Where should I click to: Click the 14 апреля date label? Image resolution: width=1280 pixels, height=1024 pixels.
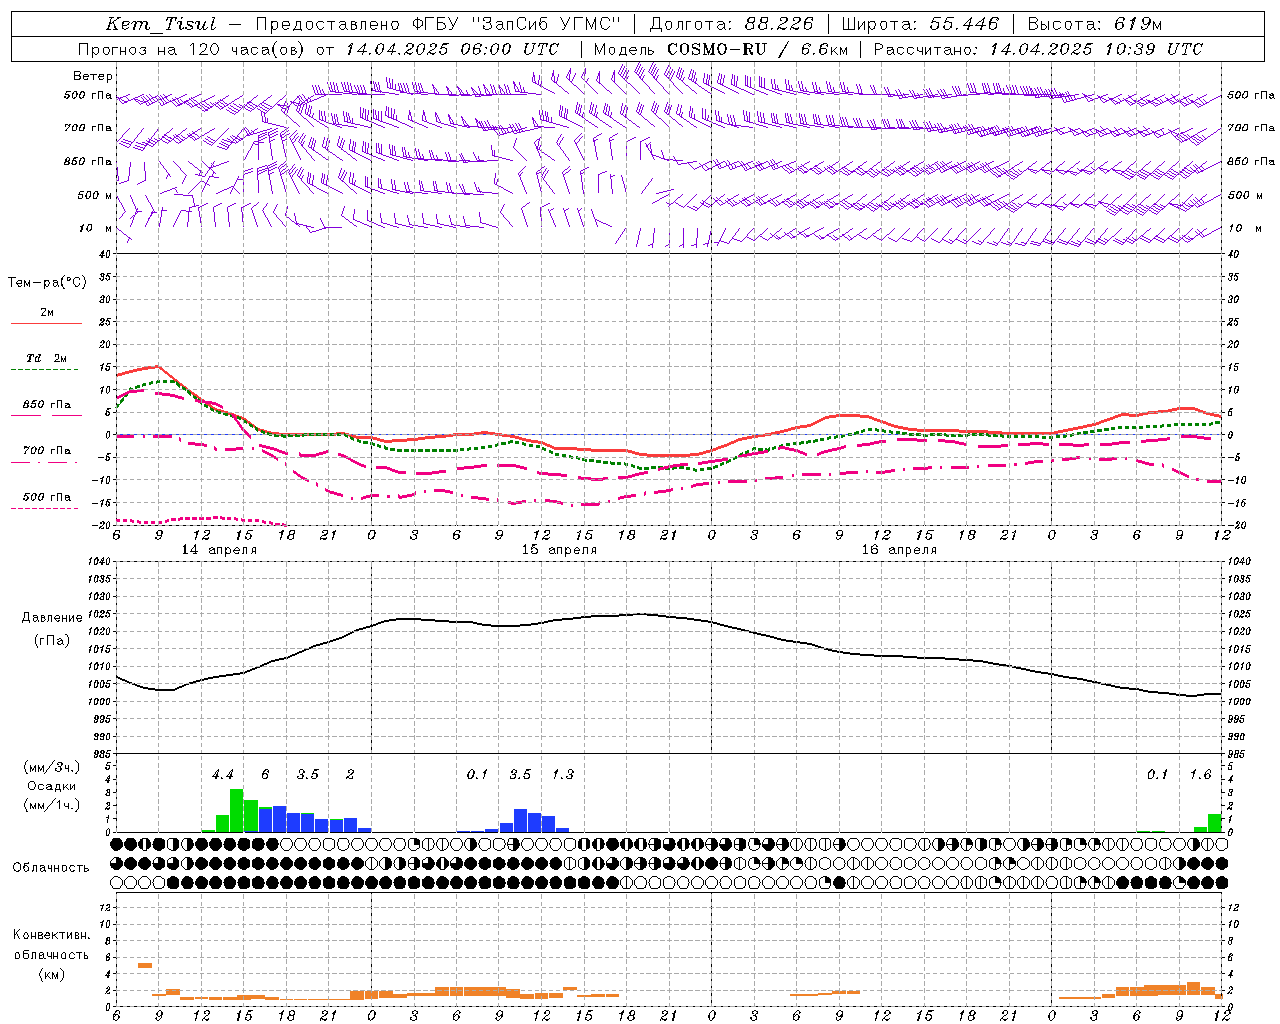[x=219, y=550]
